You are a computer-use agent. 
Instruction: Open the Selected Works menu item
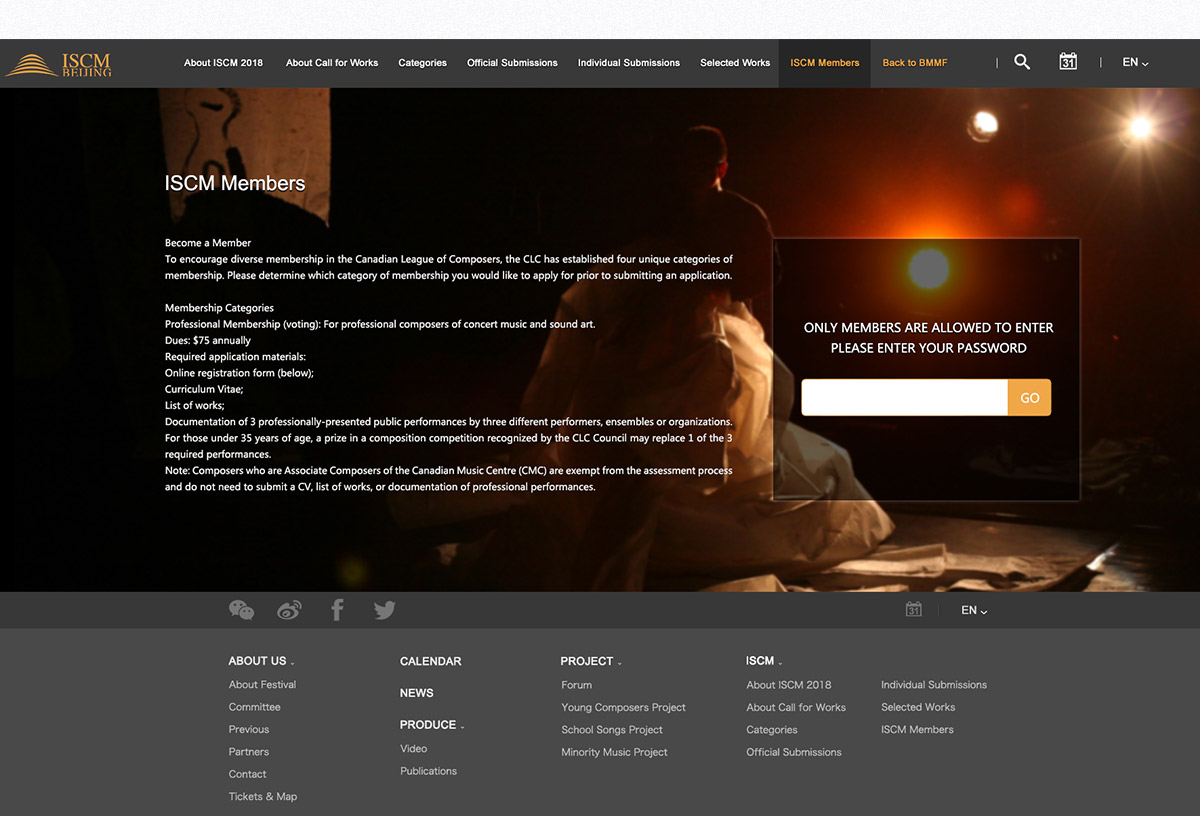point(735,63)
